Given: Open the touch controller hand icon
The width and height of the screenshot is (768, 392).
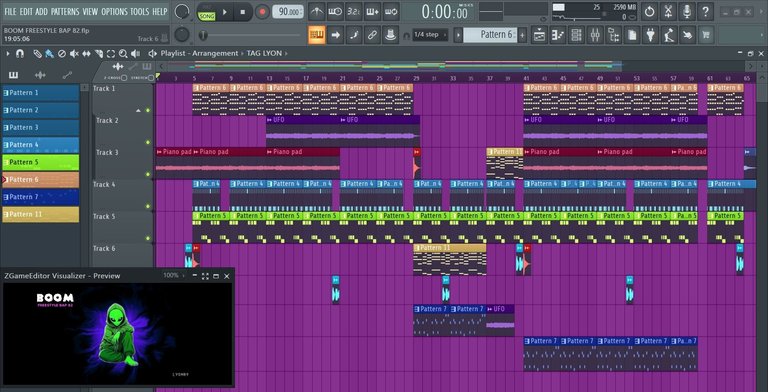Looking at the screenshot, I should click(688, 35).
